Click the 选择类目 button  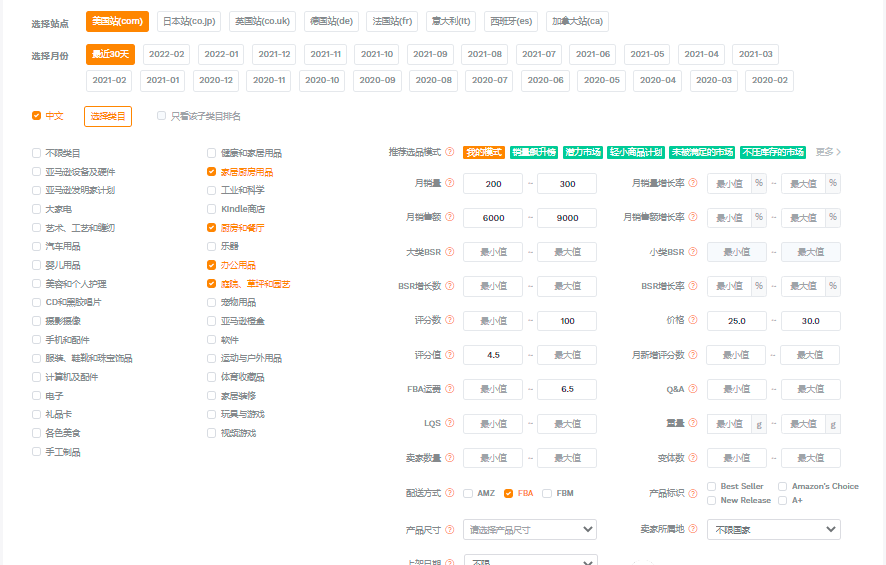click(108, 116)
